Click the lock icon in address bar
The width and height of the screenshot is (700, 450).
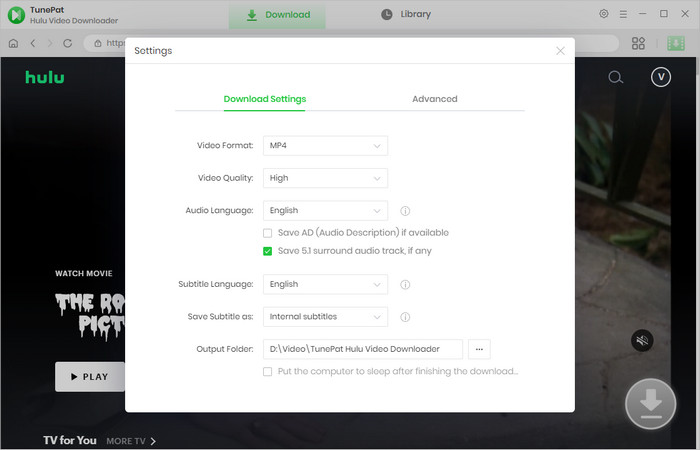point(98,43)
